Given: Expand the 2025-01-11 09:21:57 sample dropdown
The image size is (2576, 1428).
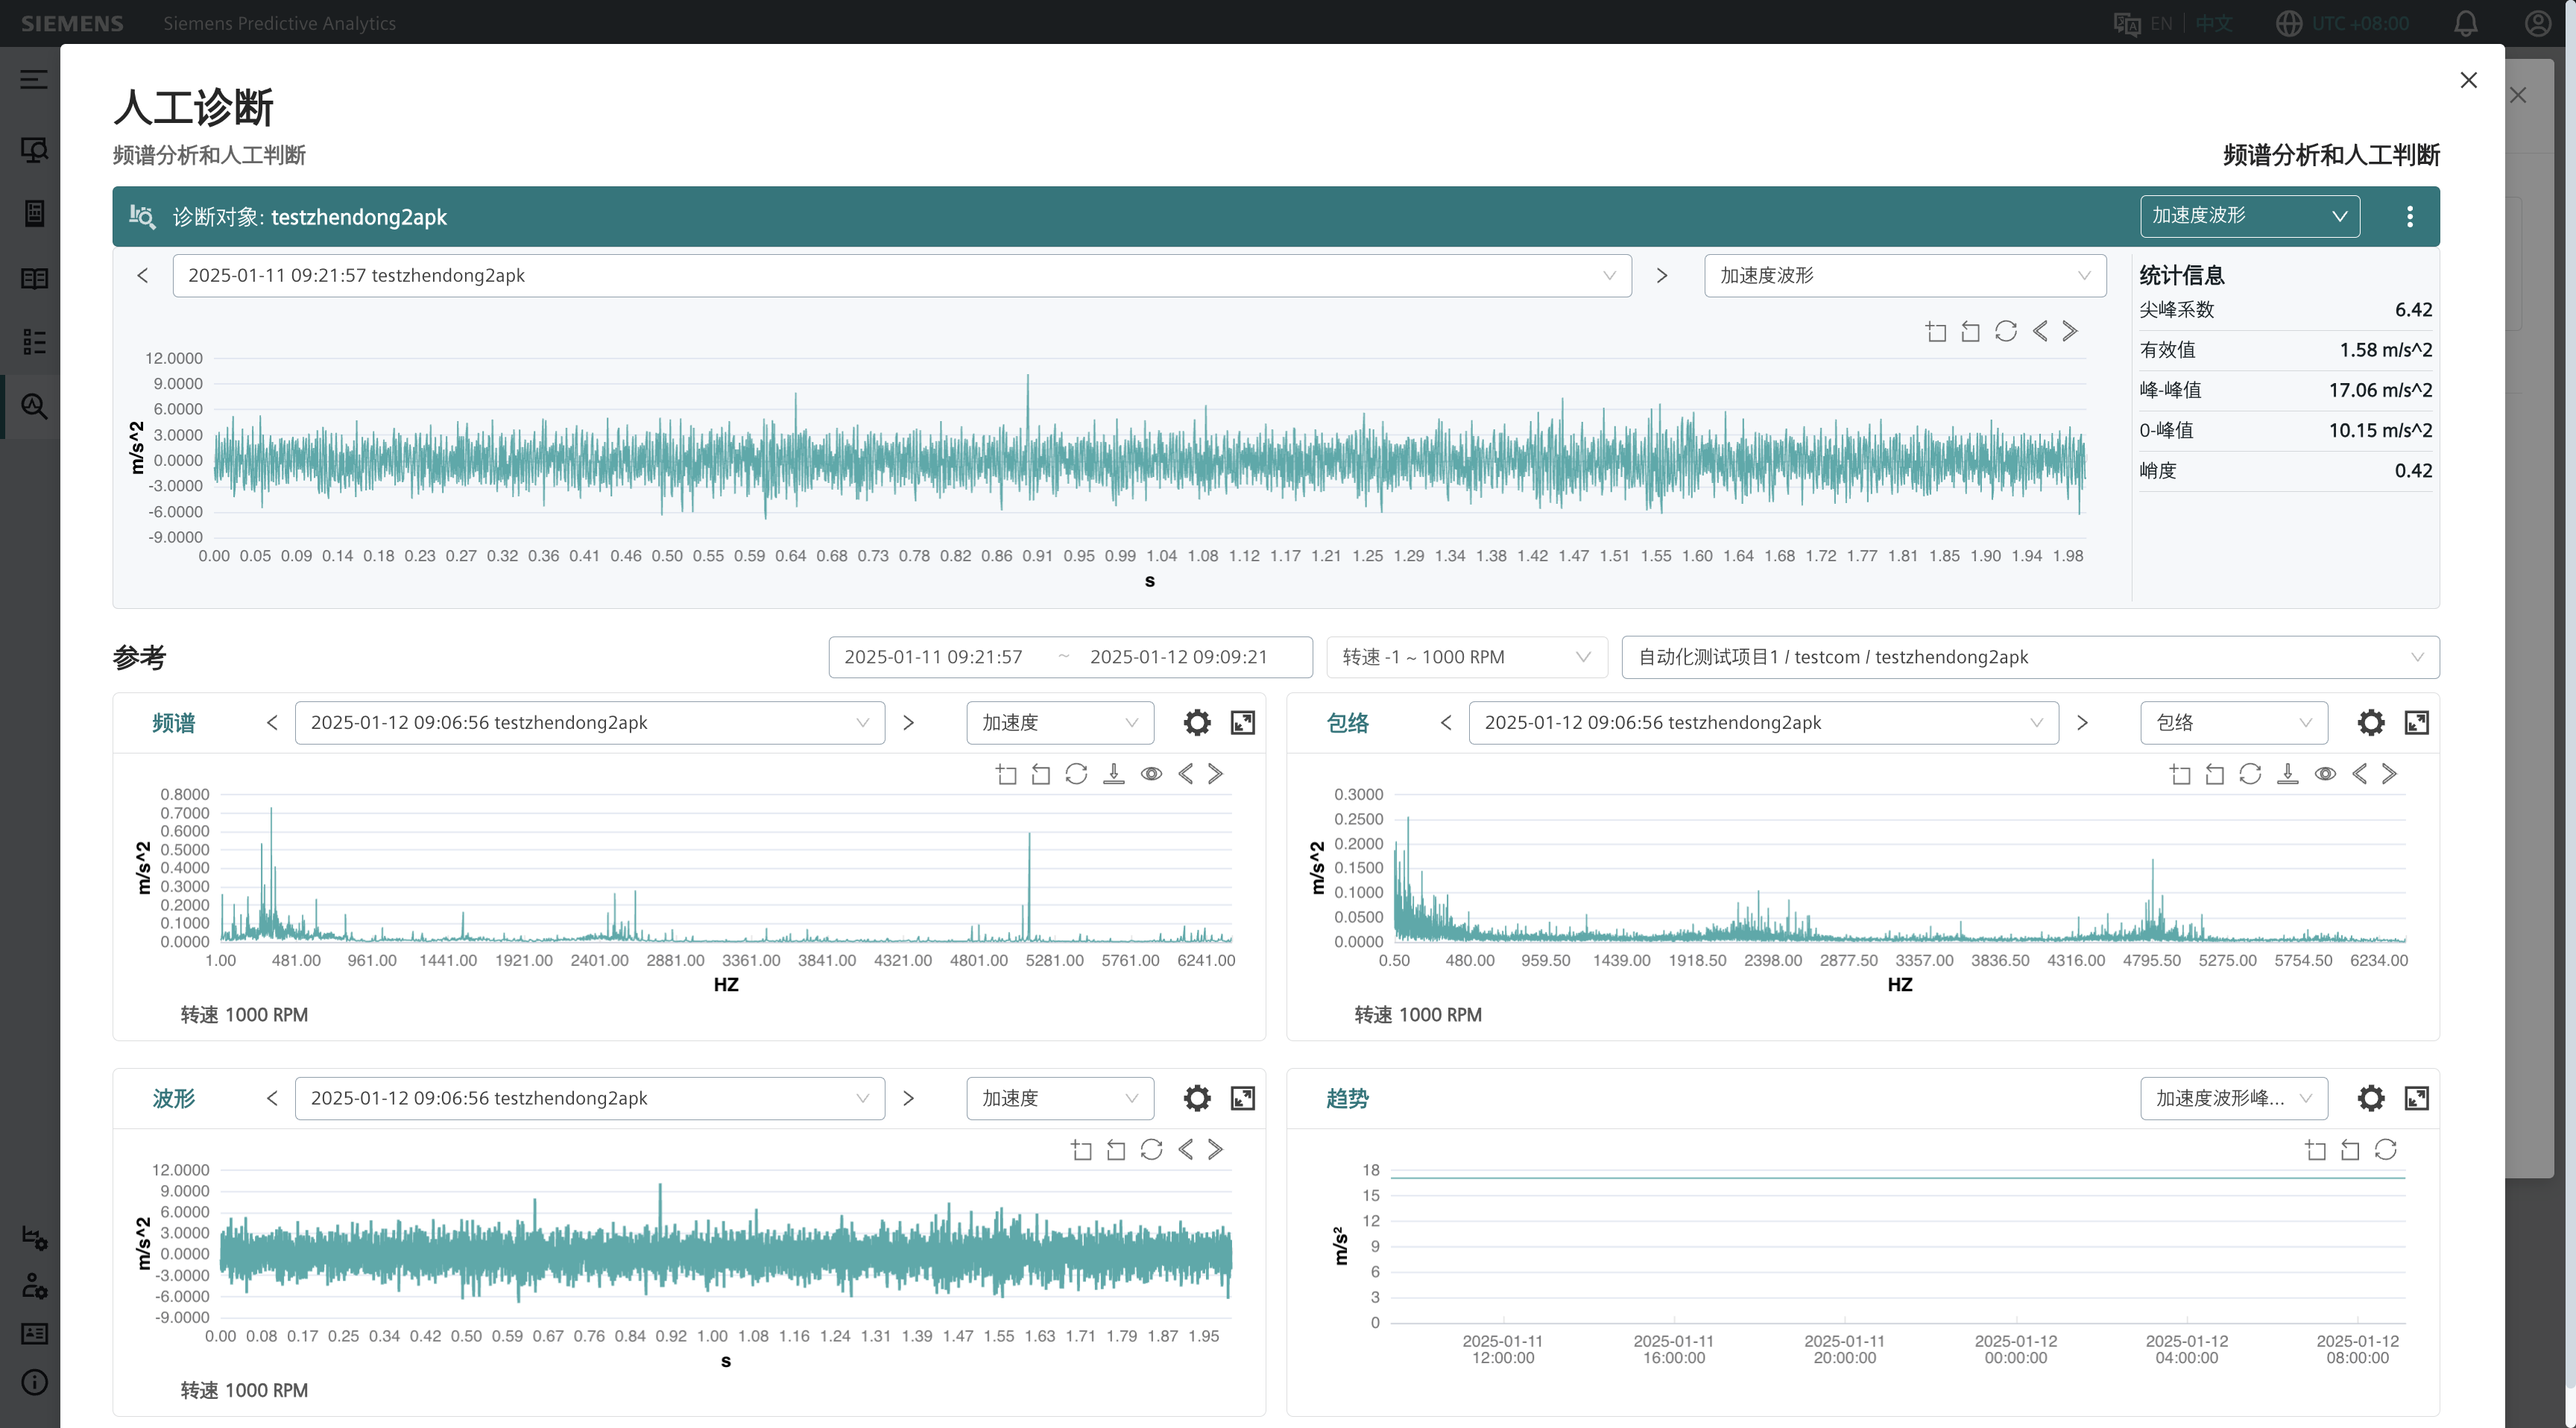Looking at the screenshot, I should (x=902, y=275).
